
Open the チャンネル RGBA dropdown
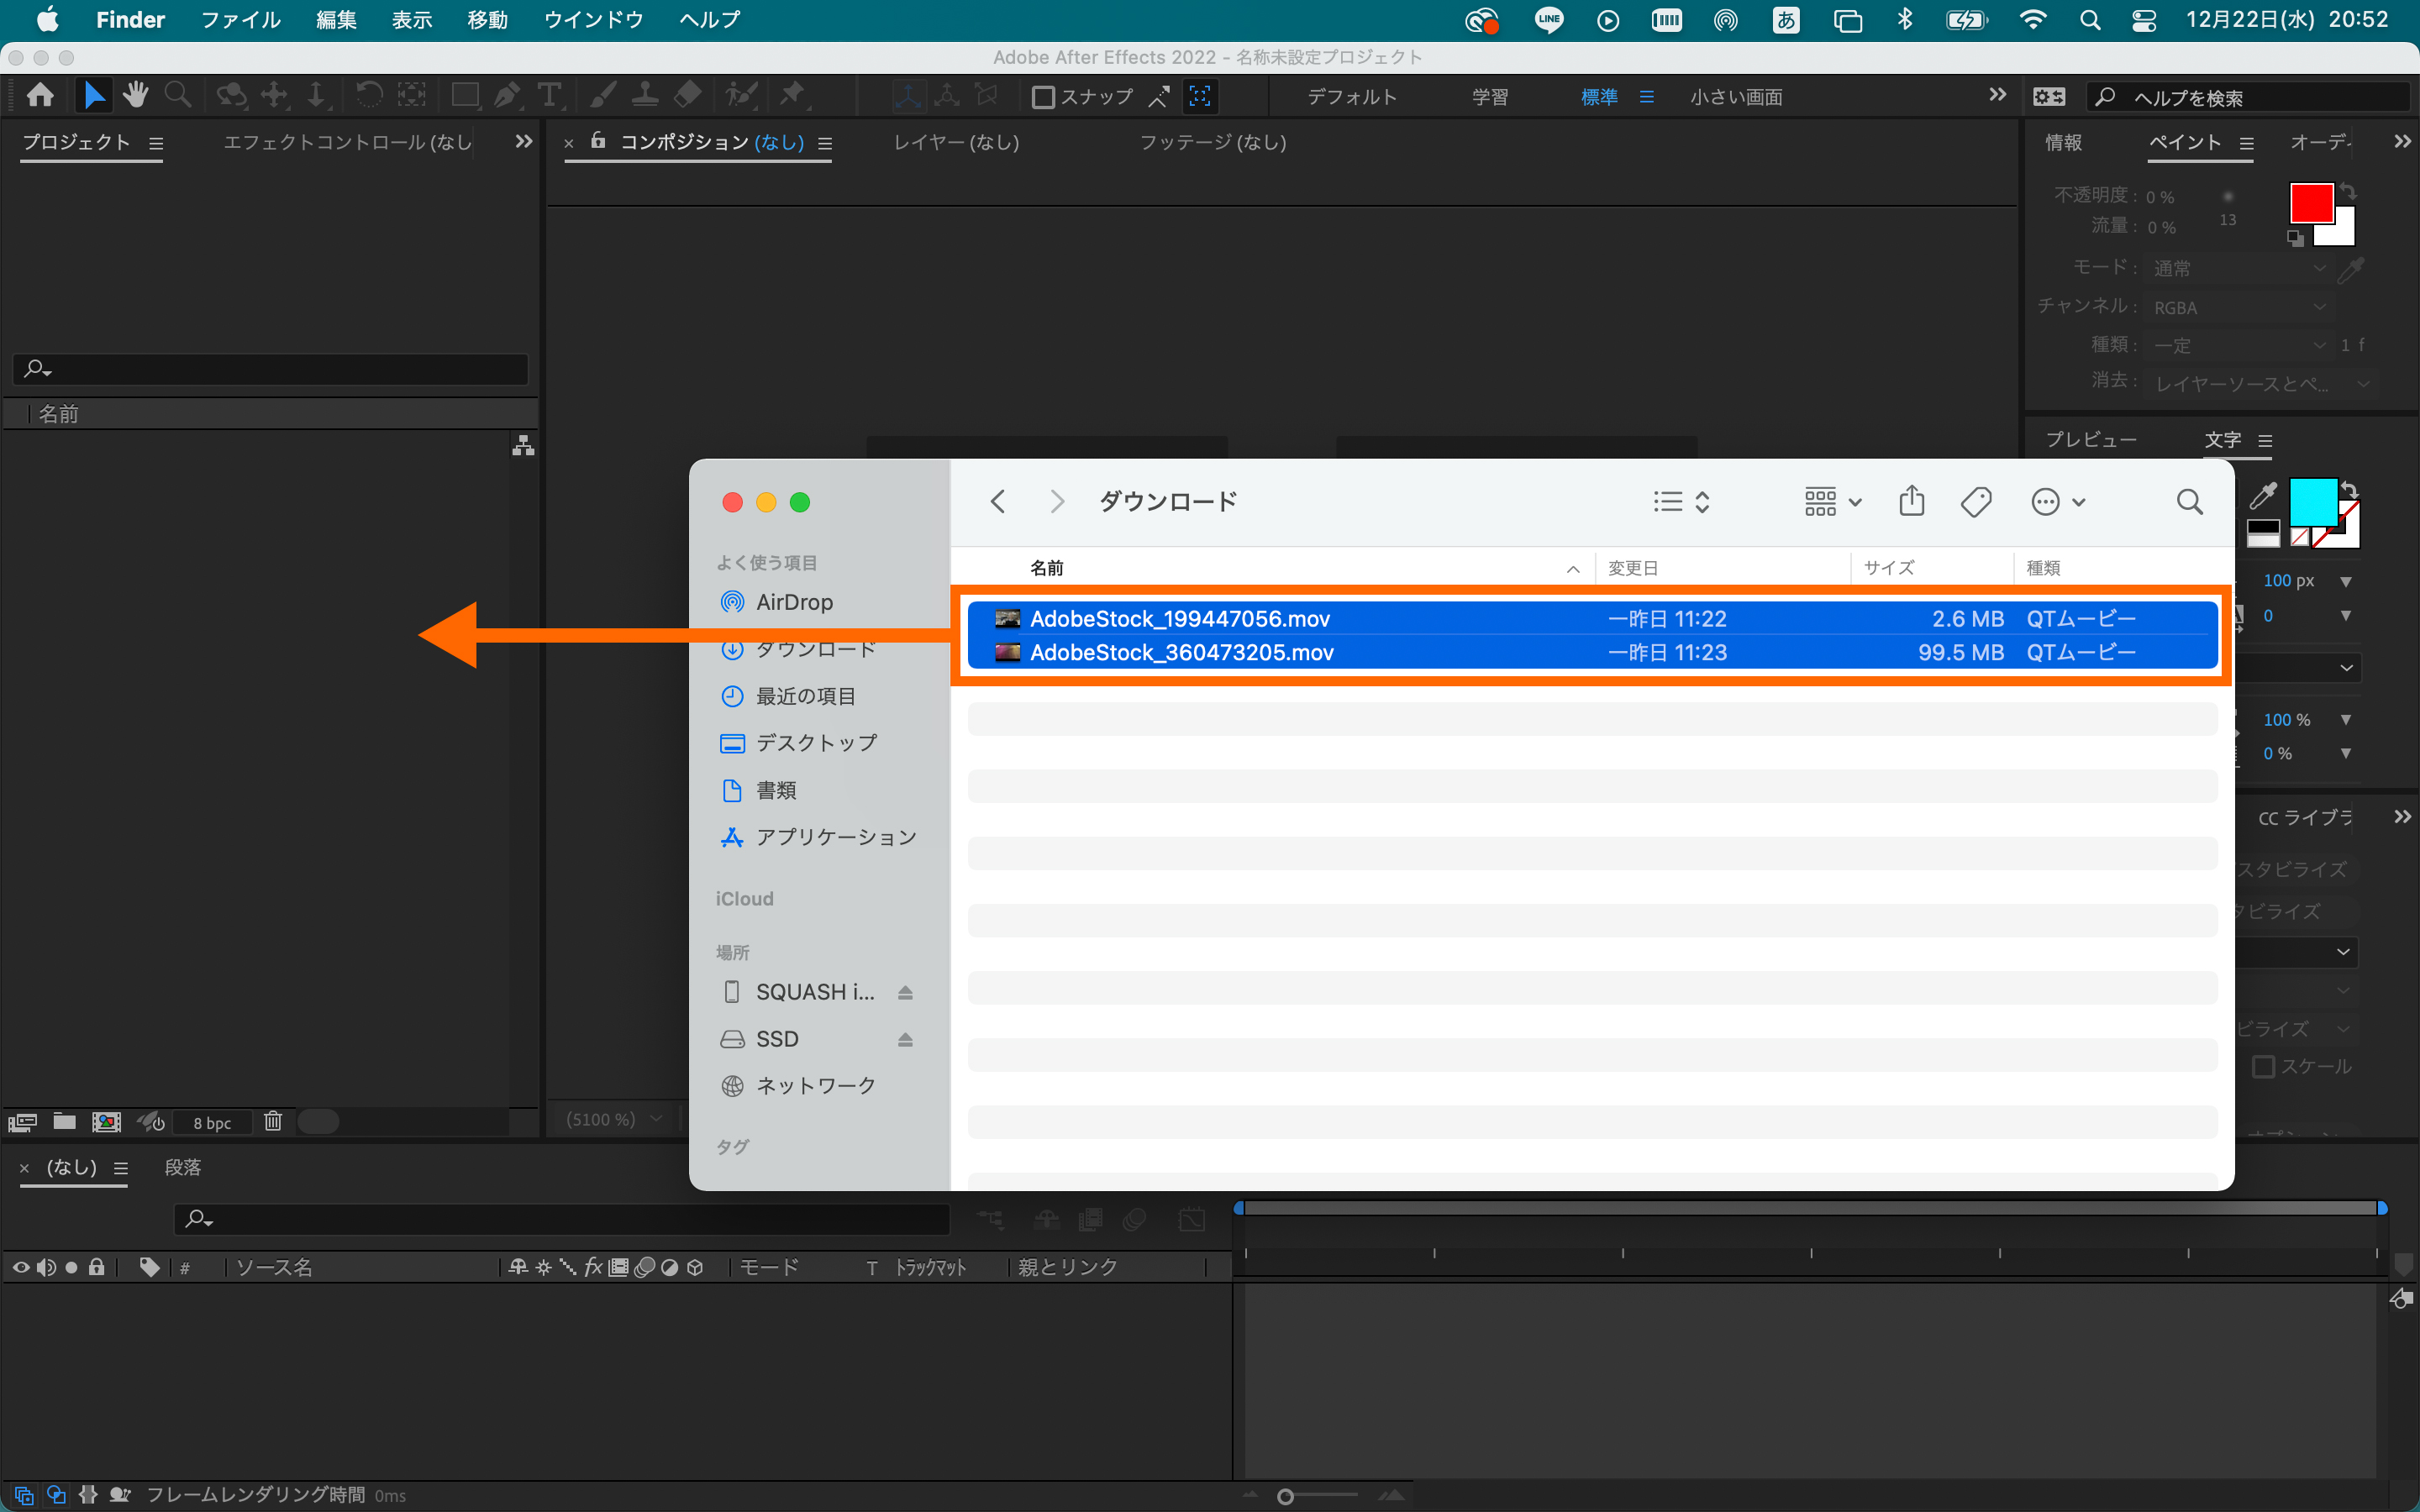click(2239, 307)
